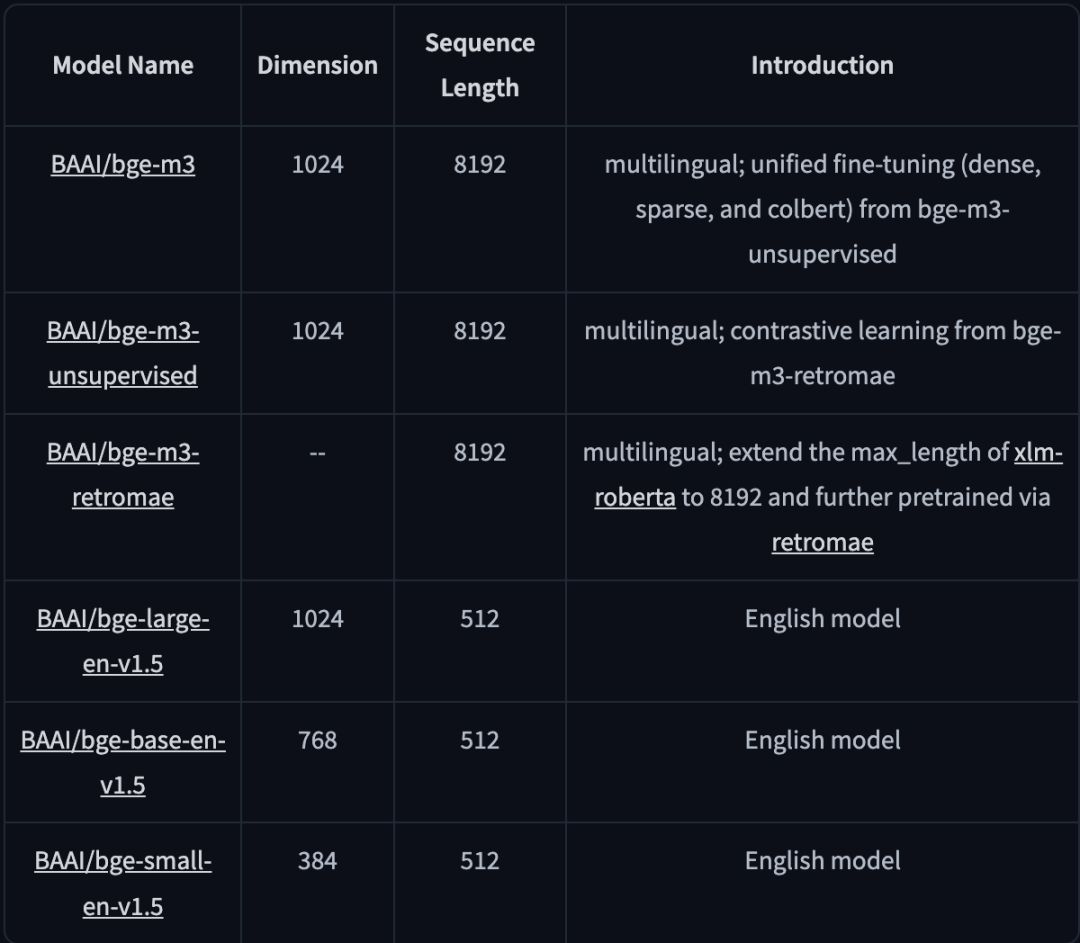
Task: Open the BAAI/bge-large-en-v1.5 model link
Action: tap(123, 641)
